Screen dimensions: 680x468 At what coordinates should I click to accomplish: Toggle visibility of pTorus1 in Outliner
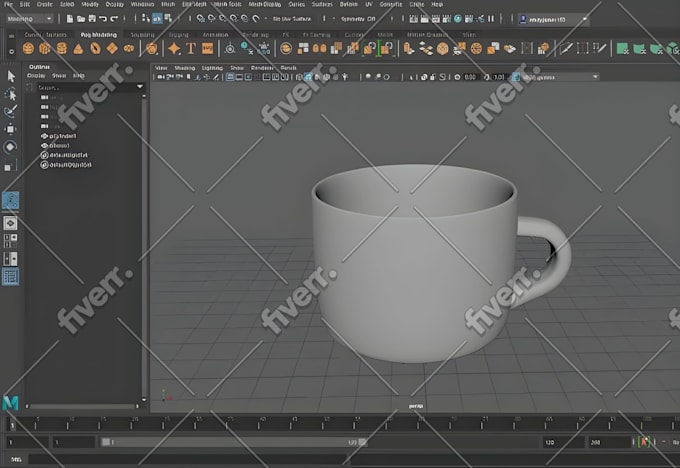(44, 146)
